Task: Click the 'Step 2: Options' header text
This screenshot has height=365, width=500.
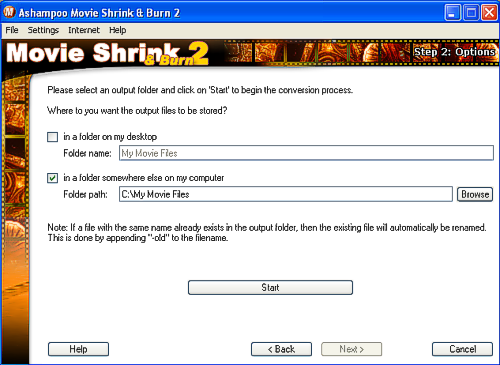Action: (x=455, y=52)
